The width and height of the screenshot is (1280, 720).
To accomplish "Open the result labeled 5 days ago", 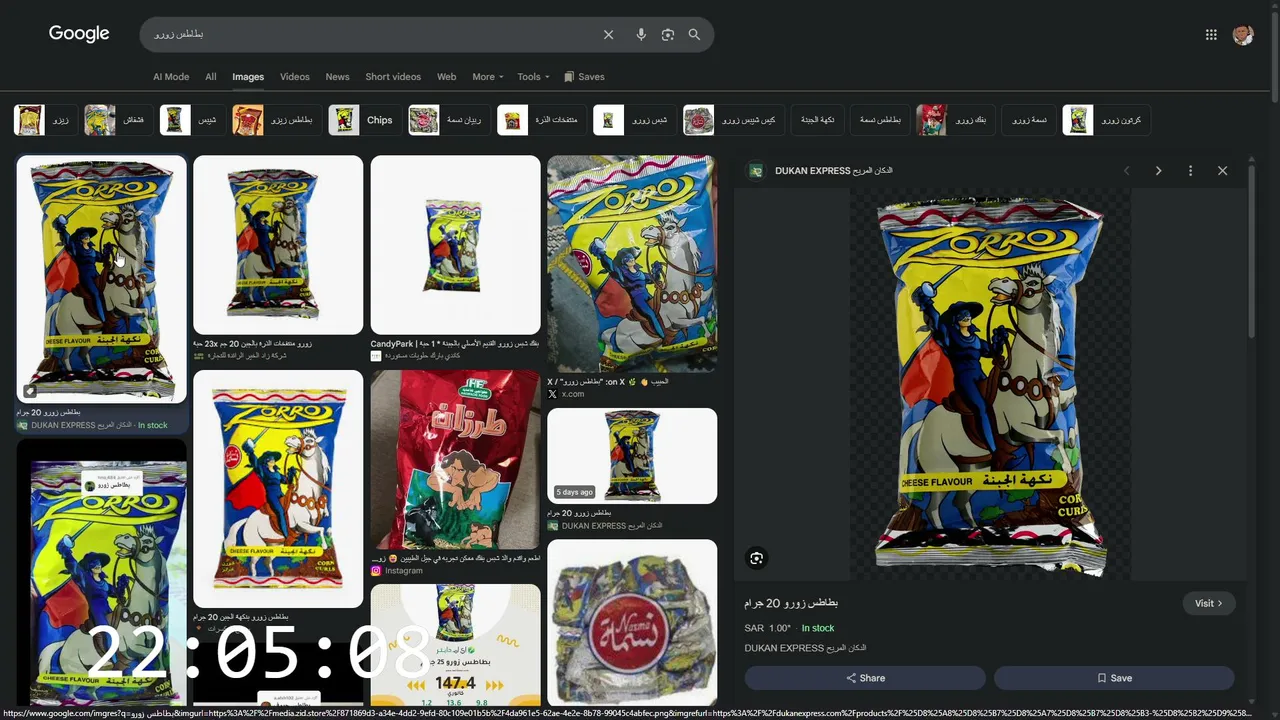I will click(632, 456).
